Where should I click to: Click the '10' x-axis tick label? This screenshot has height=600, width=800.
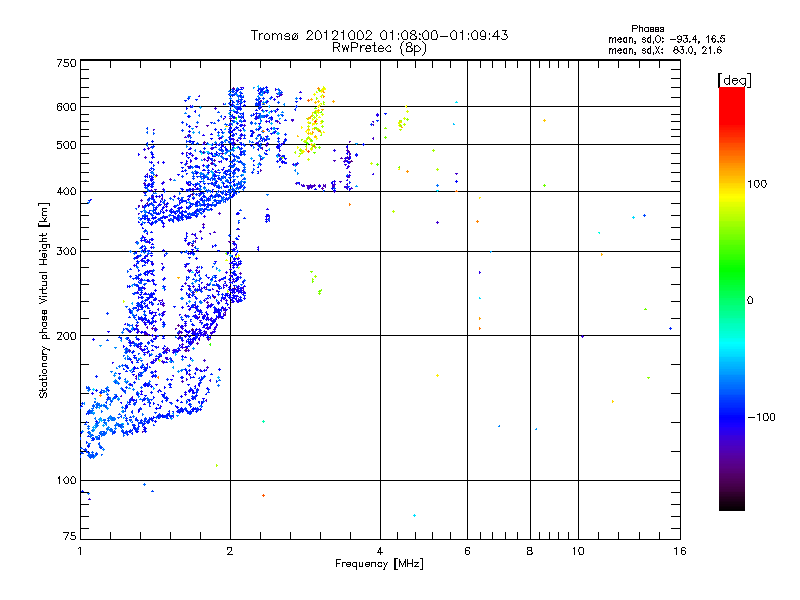click(578, 551)
